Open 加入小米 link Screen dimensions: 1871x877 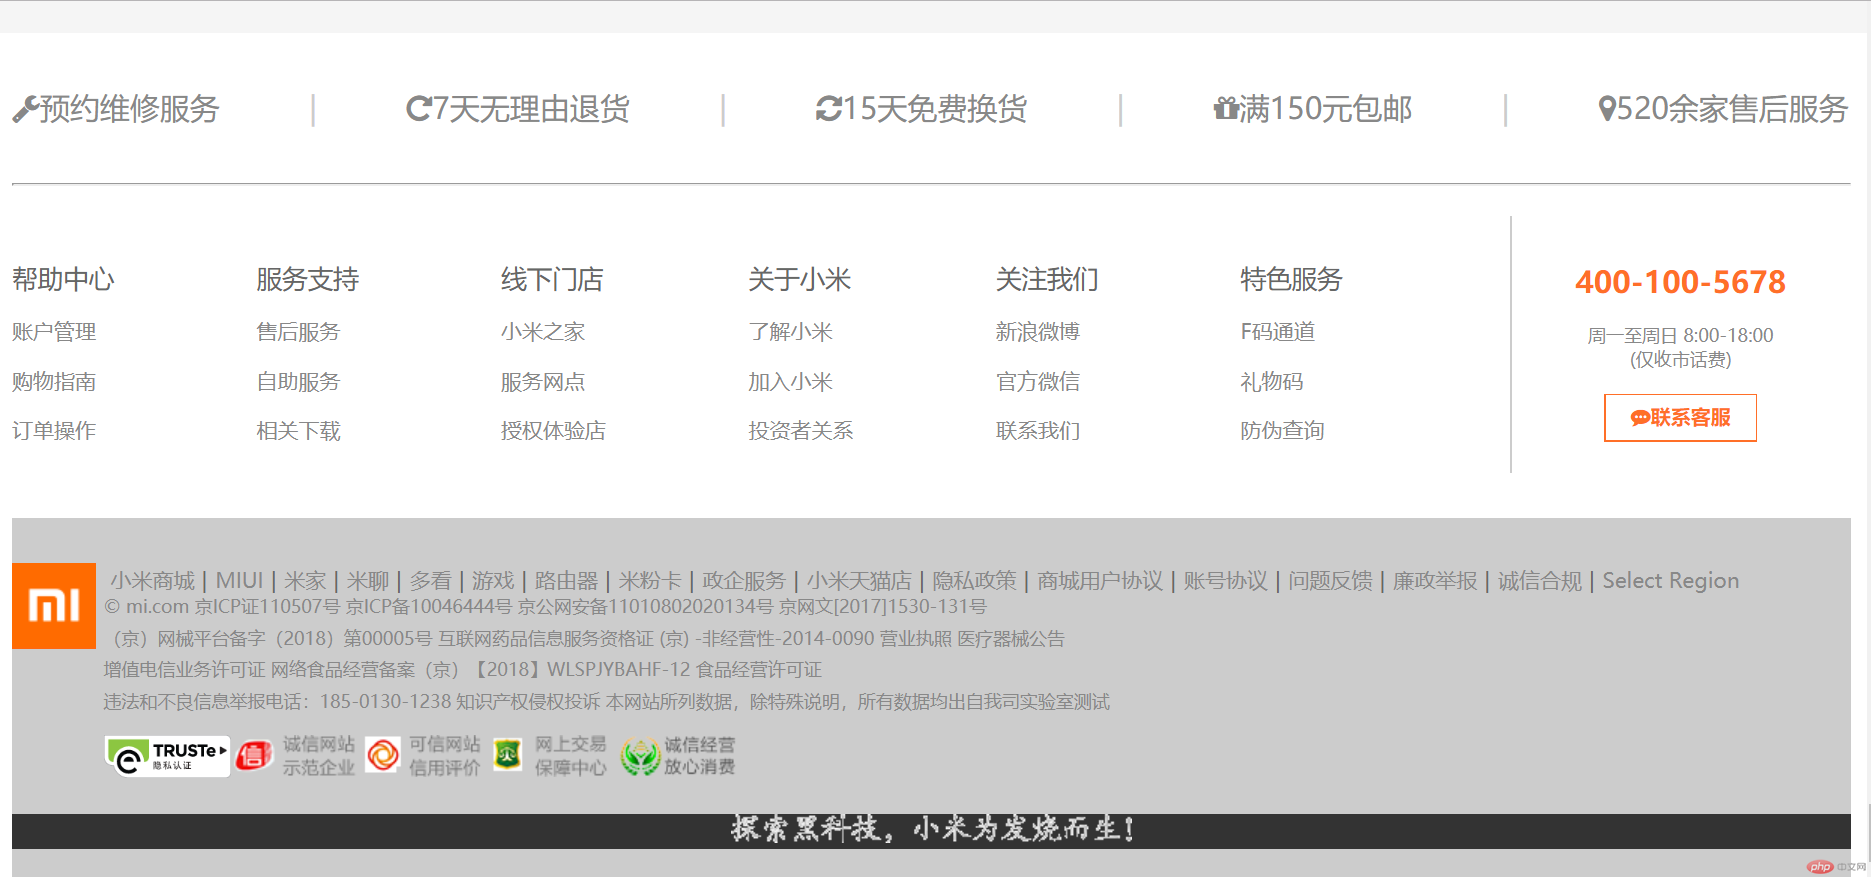tap(790, 382)
